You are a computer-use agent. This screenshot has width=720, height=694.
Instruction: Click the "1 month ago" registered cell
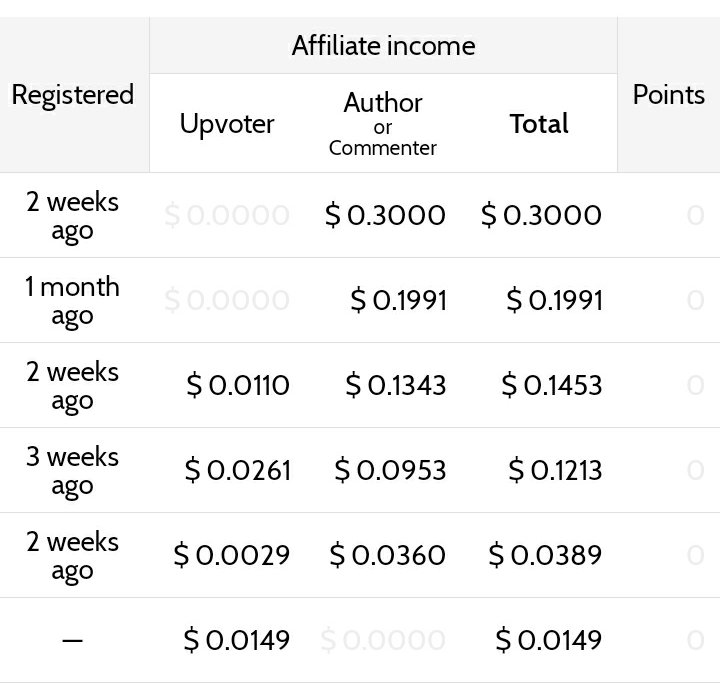(x=73, y=300)
